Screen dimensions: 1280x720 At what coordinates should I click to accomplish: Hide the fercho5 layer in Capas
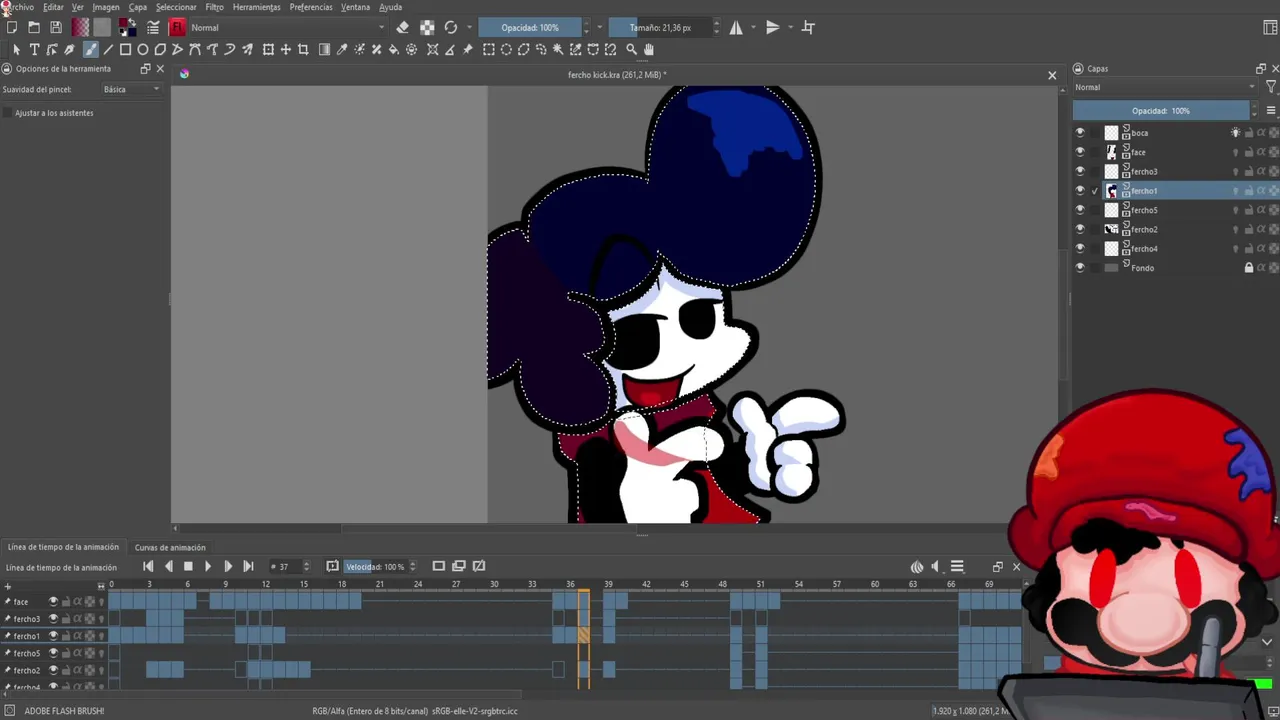click(x=1079, y=210)
